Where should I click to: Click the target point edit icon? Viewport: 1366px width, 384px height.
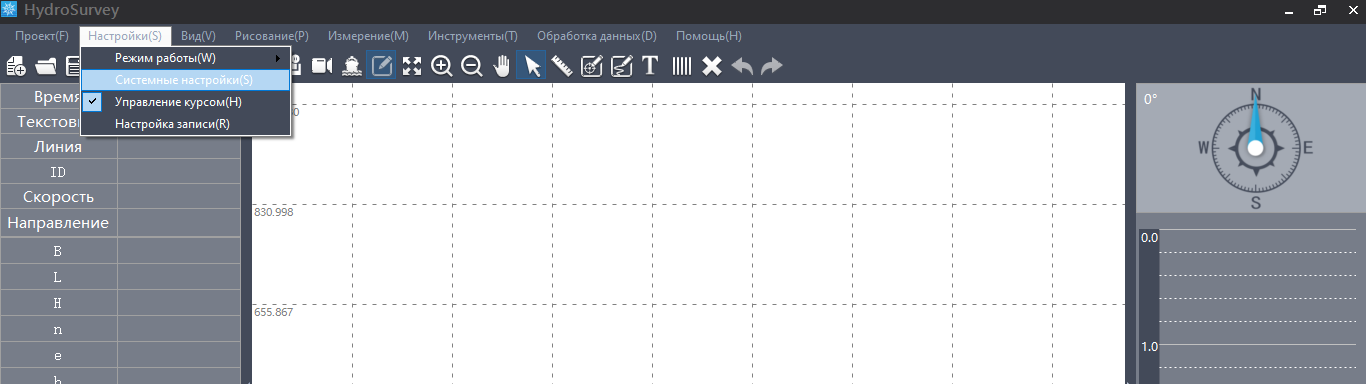coord(591,66)
